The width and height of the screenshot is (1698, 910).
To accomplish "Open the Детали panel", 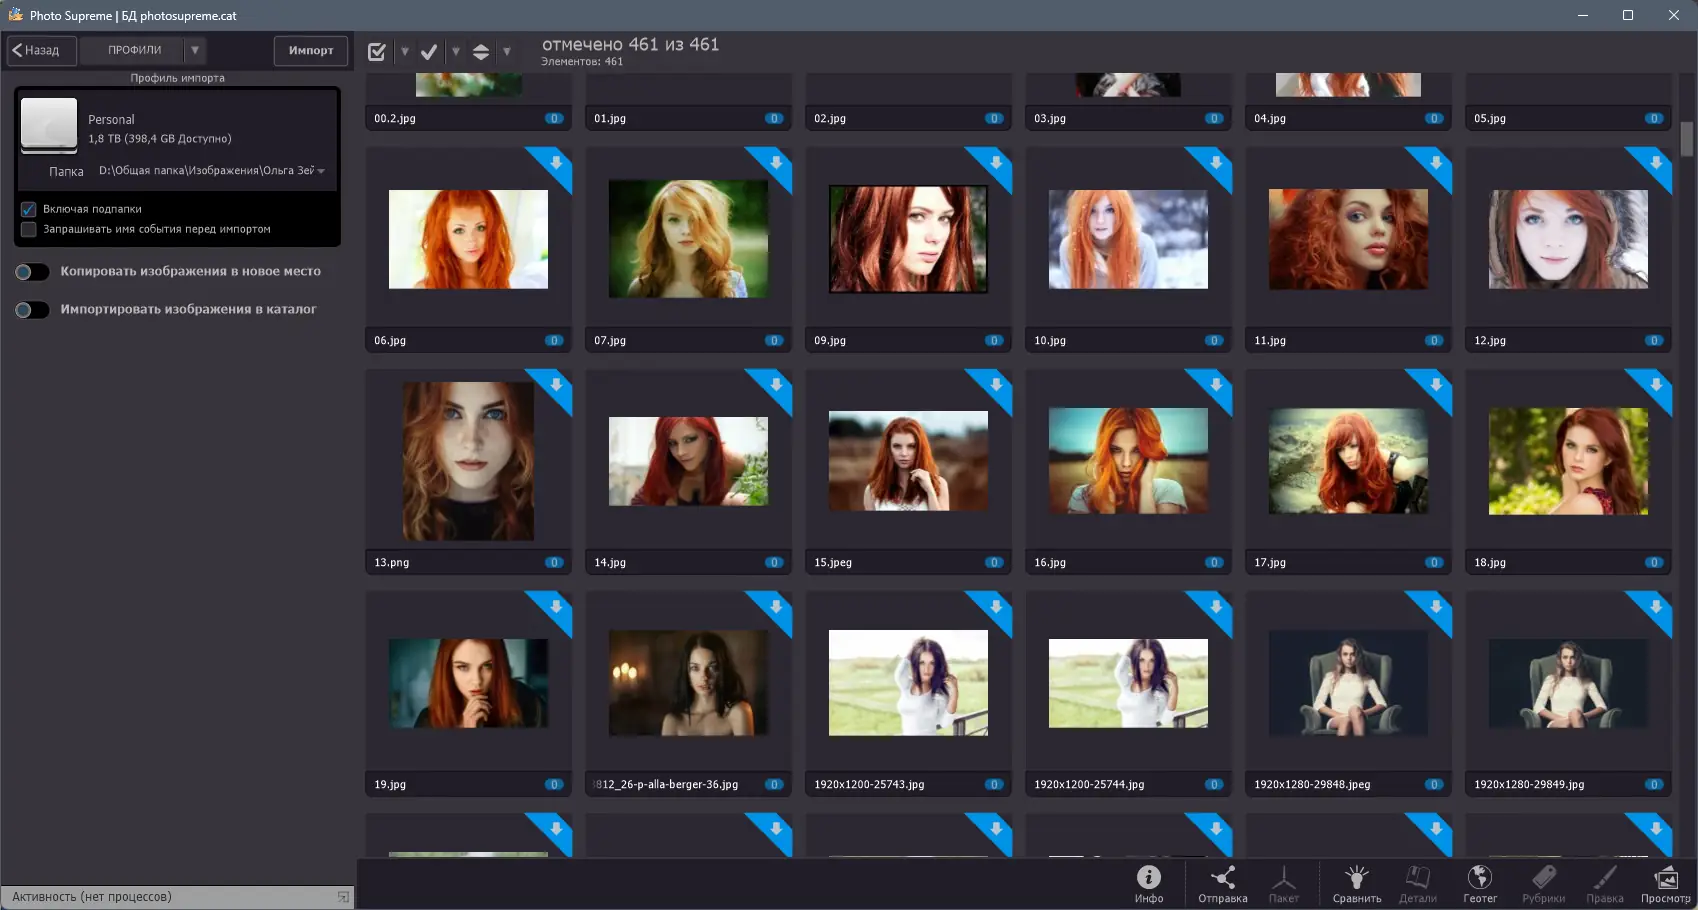I will (x=1417, y=884).
